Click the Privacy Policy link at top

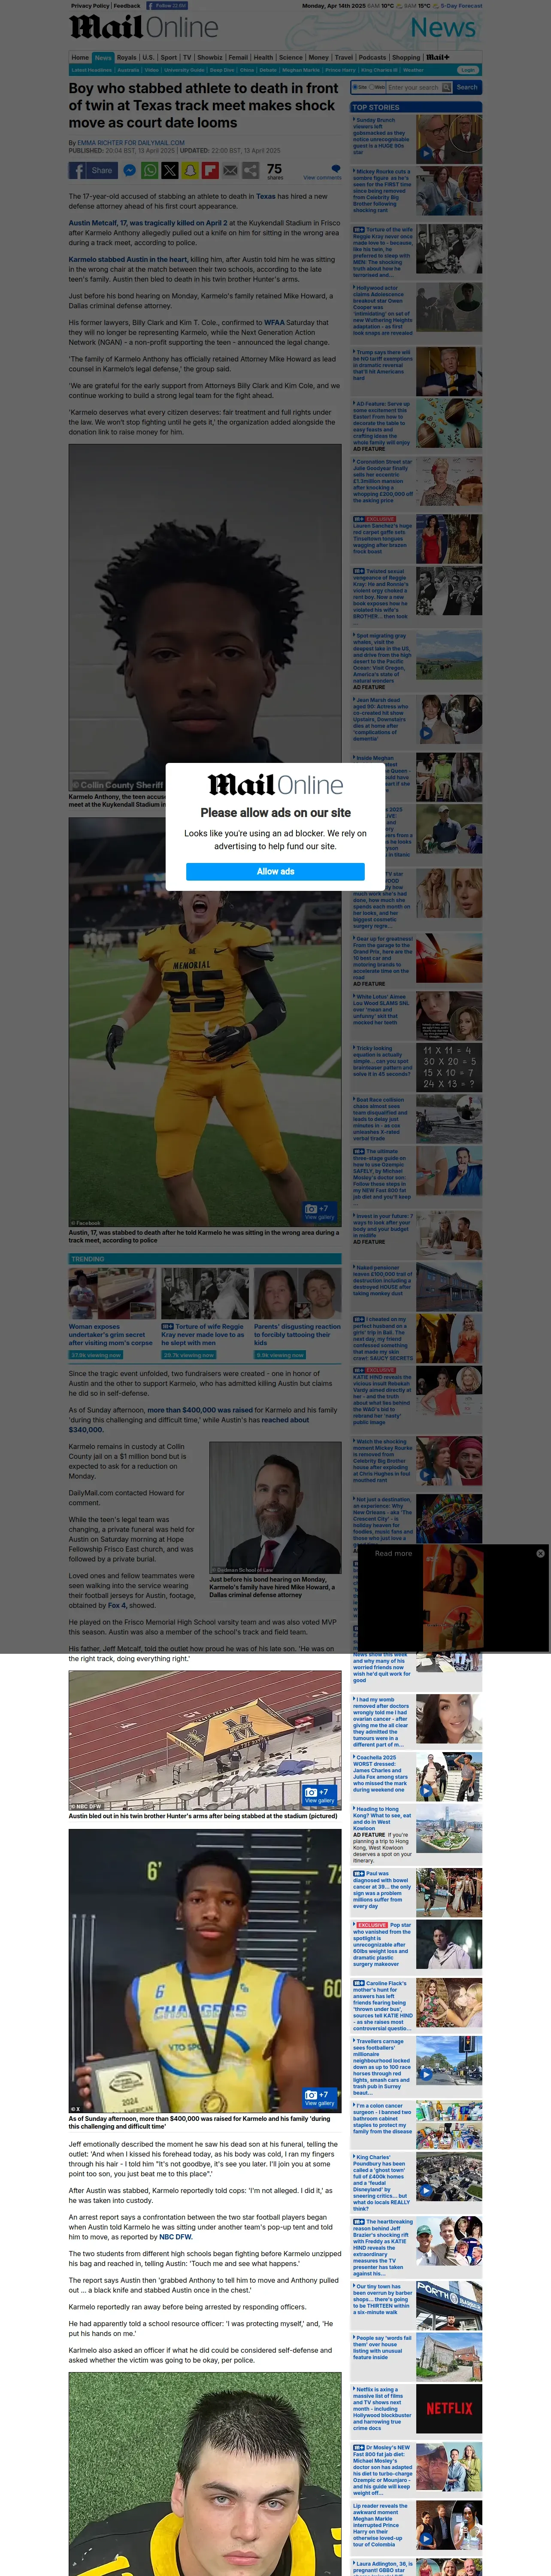[90, 6]
